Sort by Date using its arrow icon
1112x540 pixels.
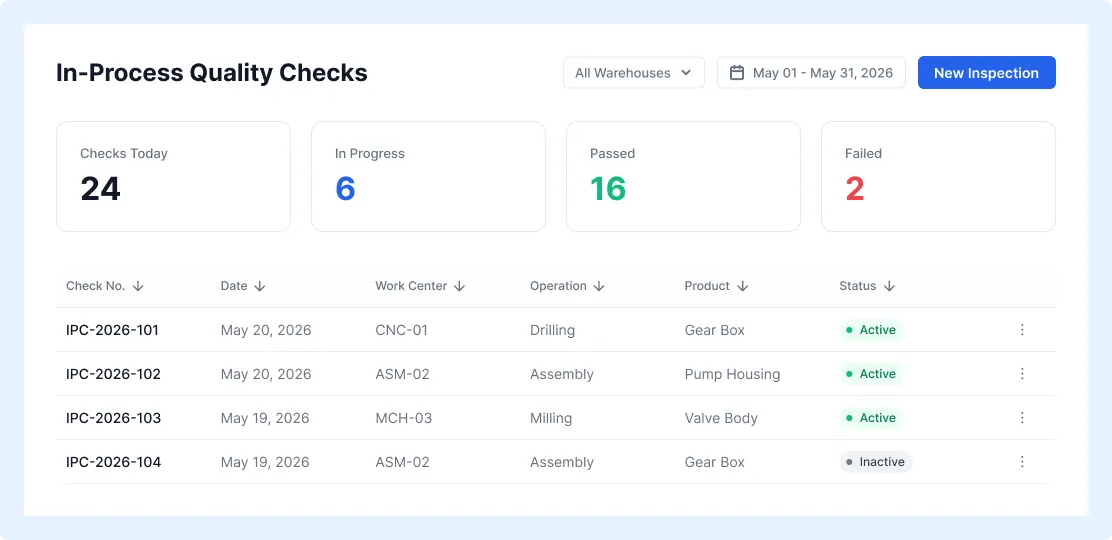pyautogui.click(x=260, y=286)
